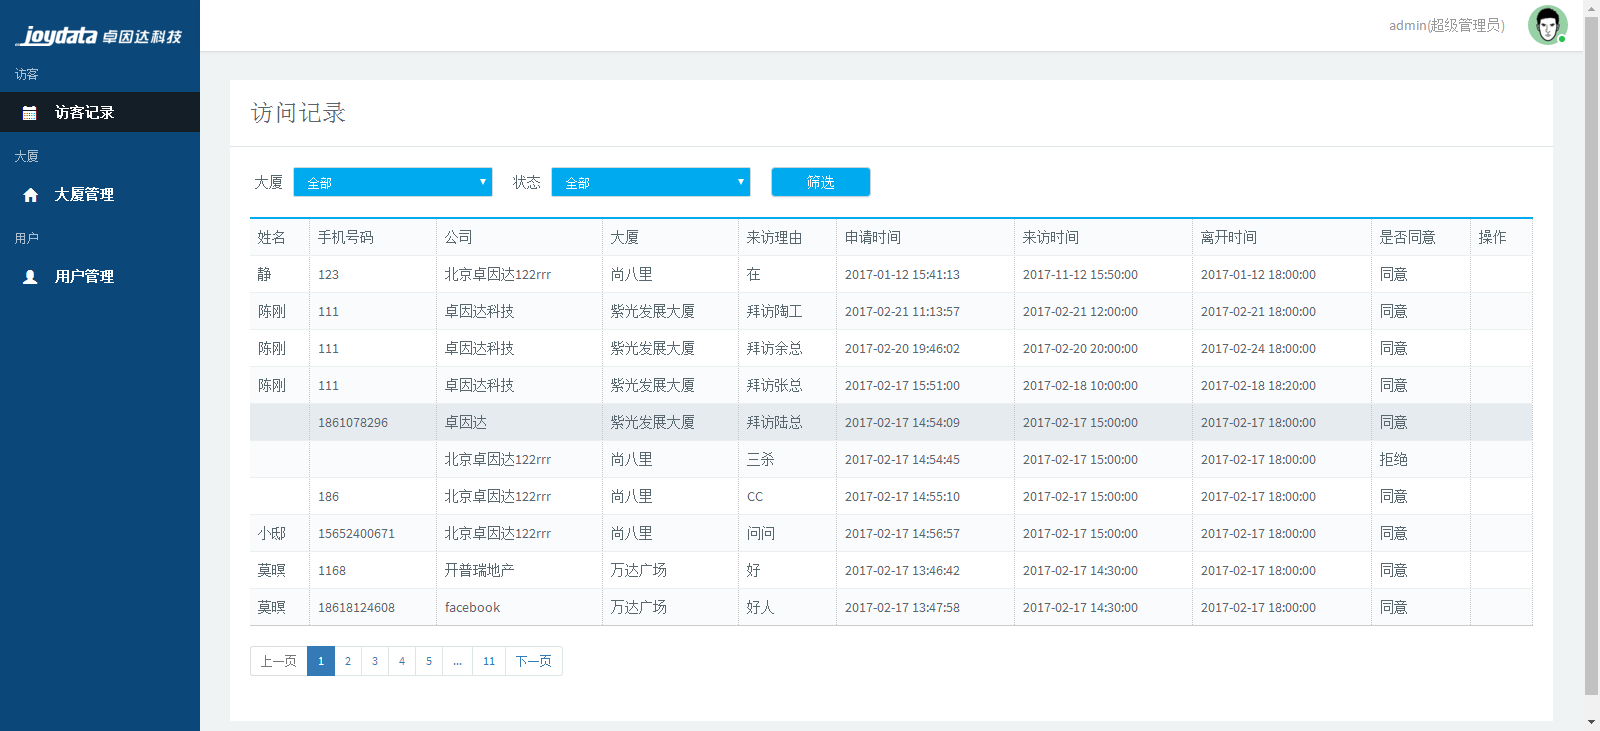Click leave time 2017-02-24 18:00:00
Screen dimensions: 1600x731
[x=1258, y=348]
